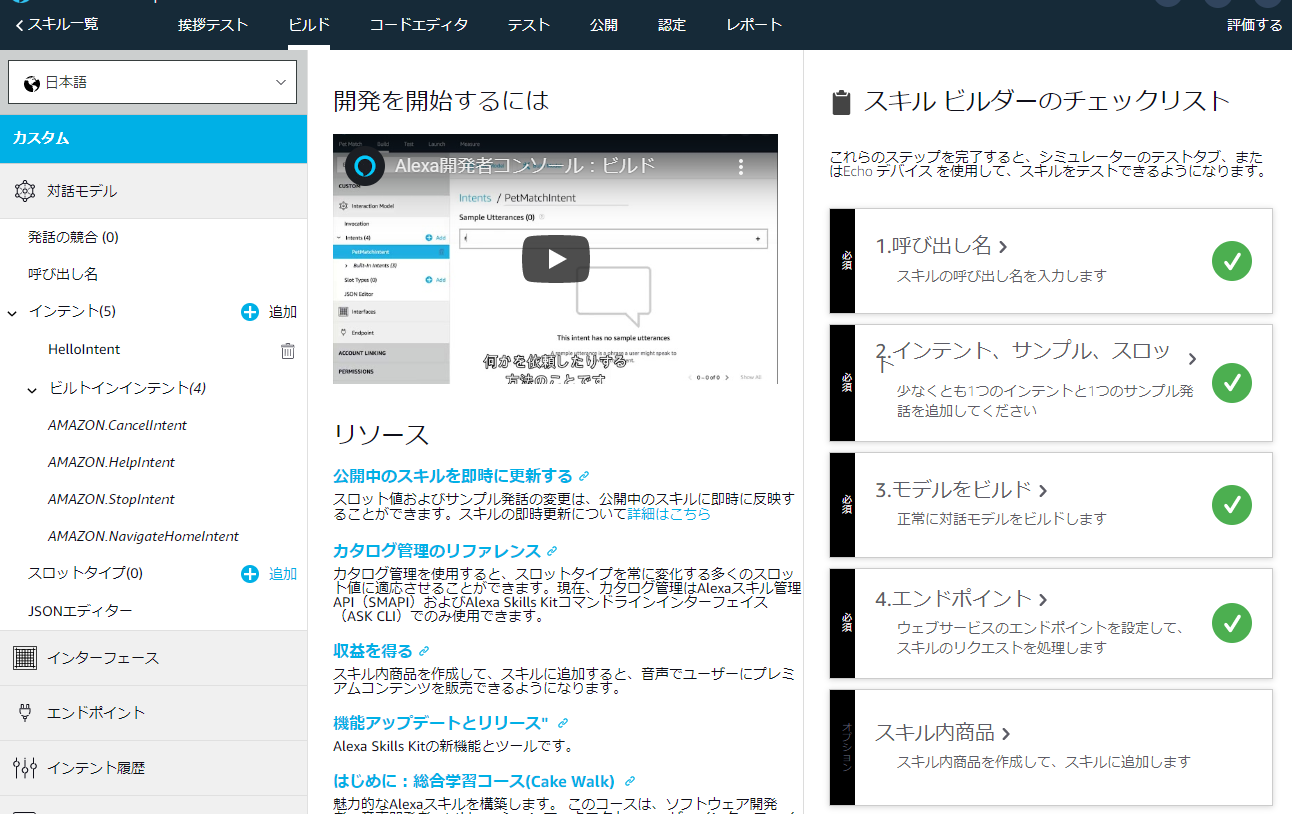Go back to スキル一覧 skill list
Screen dimensions: 1292x814
pyautogui.click(x=58, y=25)
